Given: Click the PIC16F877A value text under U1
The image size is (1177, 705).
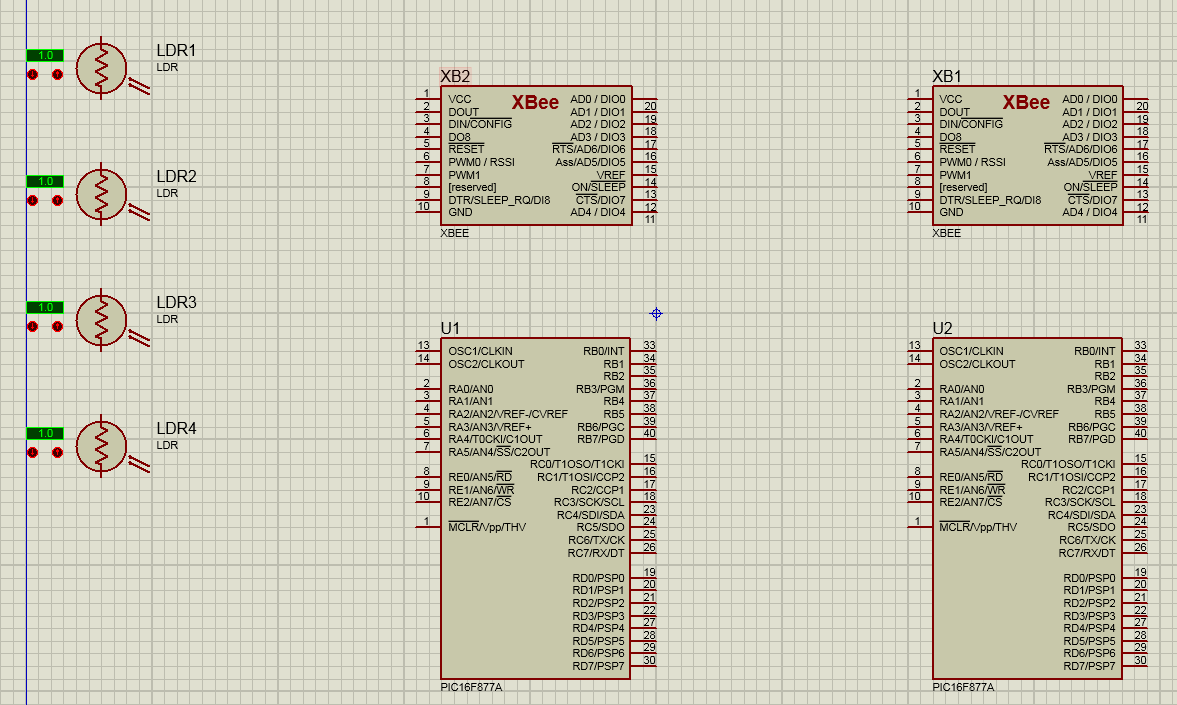Looking at the screenshot, I should coord(471,687).
